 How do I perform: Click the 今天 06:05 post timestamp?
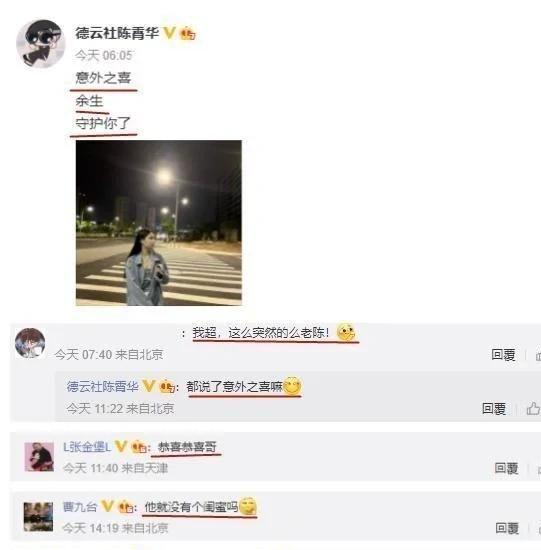(x=104, y=55)
